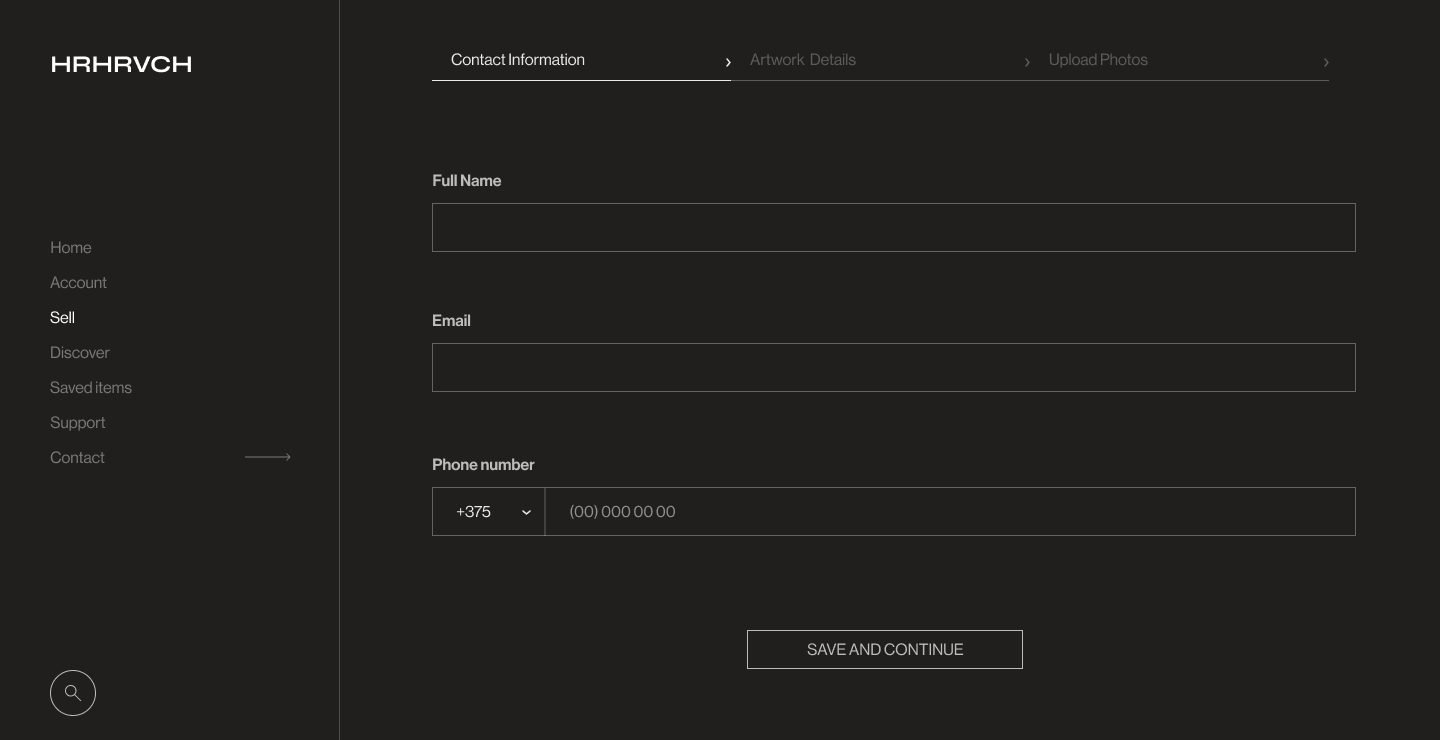The height and width of the screenshot is (740, 1440).
Task: Expand the +375 country code dropdown
Action: click(x=488, y=512)
